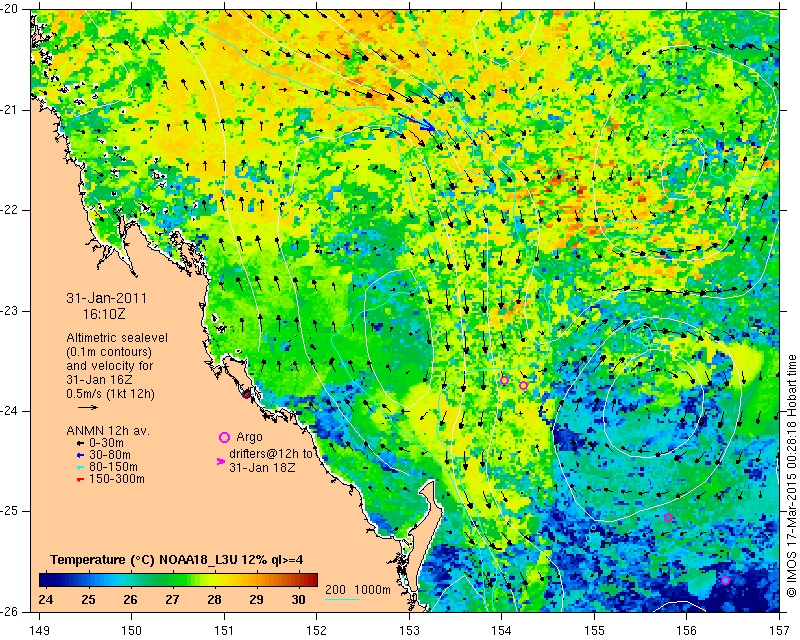Click the latitude axis label '-23'

[x=10, y=311]
